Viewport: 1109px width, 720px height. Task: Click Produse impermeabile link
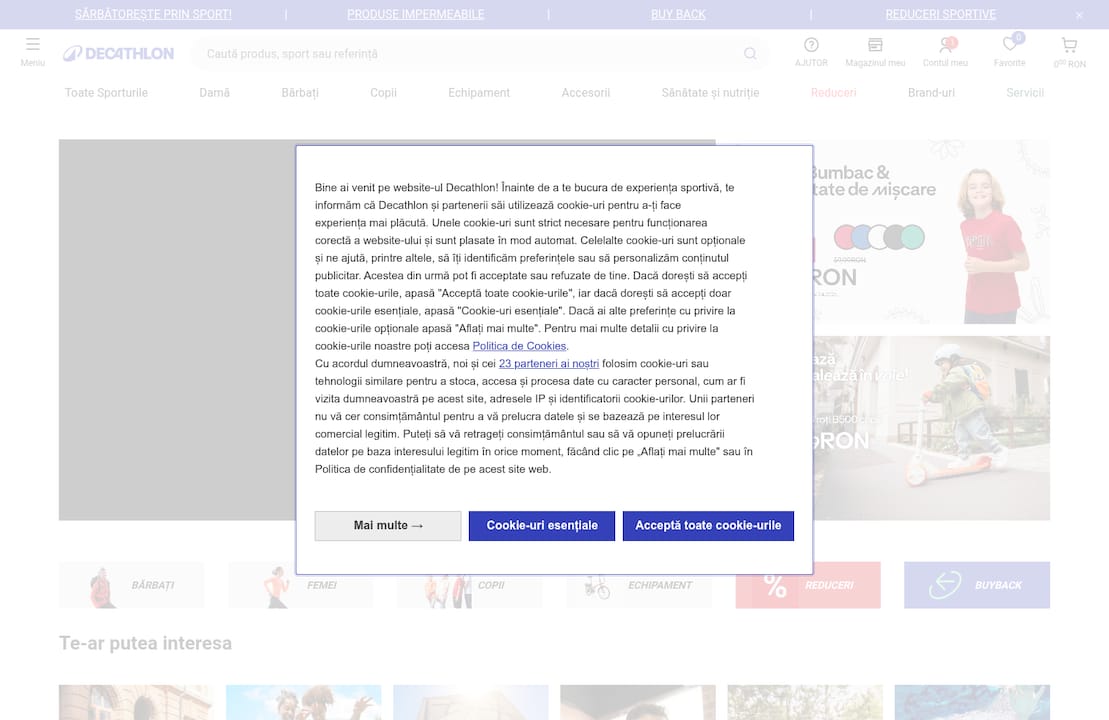click(x=416, y=14)
